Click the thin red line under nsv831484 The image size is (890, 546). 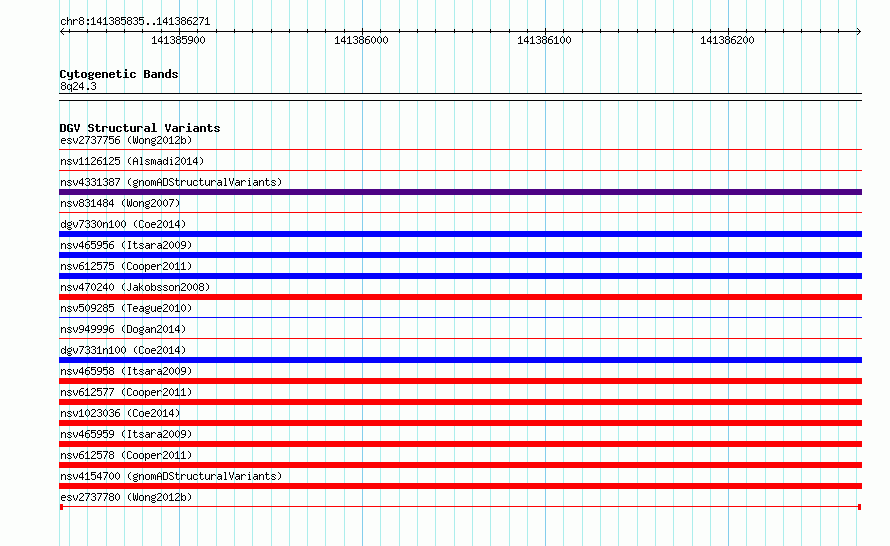(x=460, y=213)
